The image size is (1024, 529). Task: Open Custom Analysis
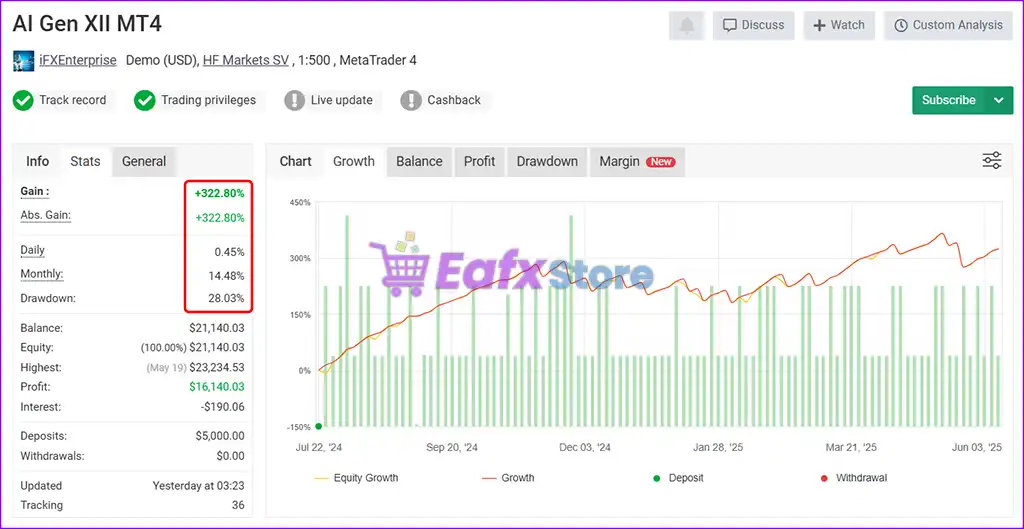click(x=948, y=25)
